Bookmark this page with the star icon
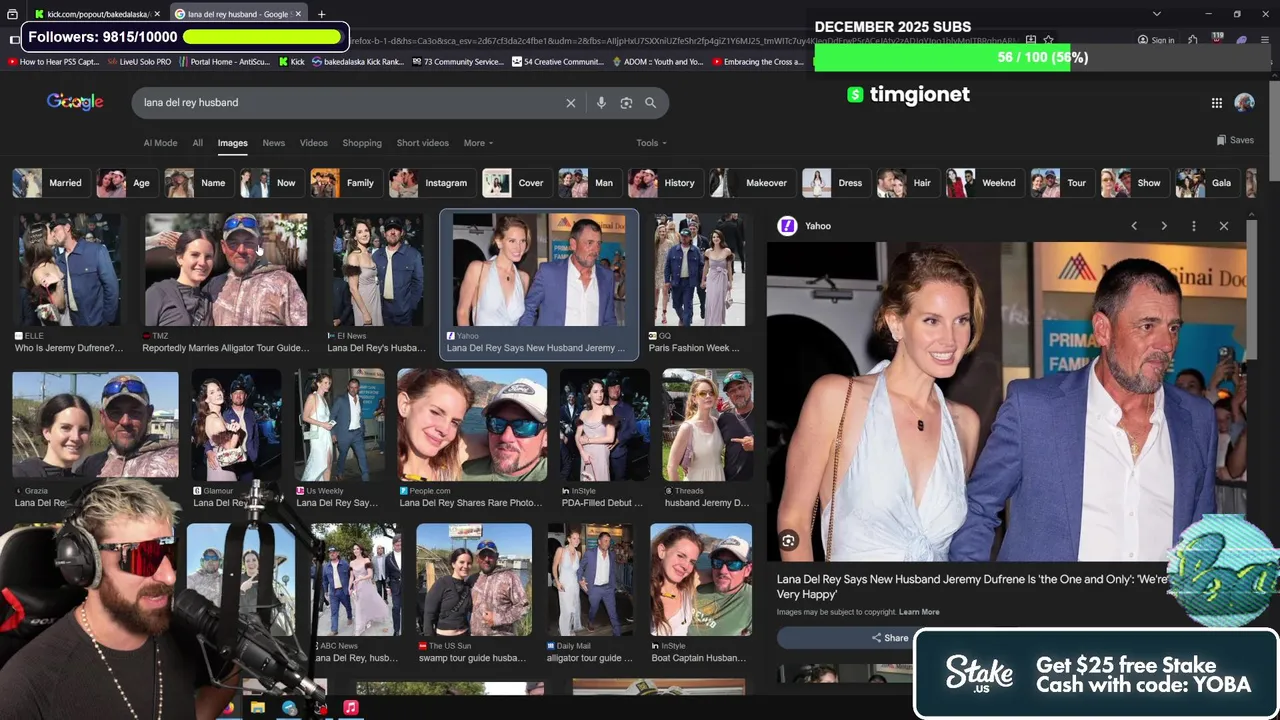The image size is (1280, 720). [1048, 40]
